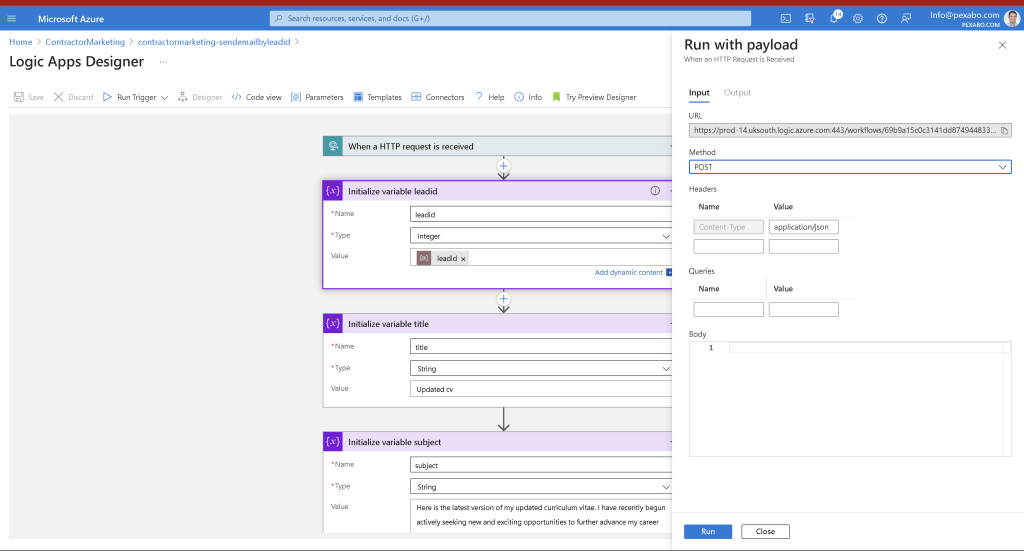Open the notifications bell

tap(834, 18)
